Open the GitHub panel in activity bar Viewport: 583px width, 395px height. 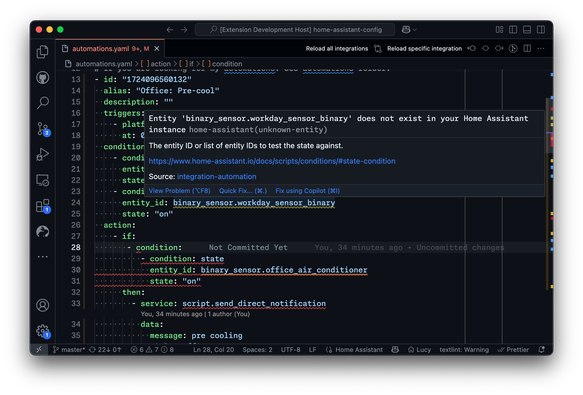(x=43, y=77)
